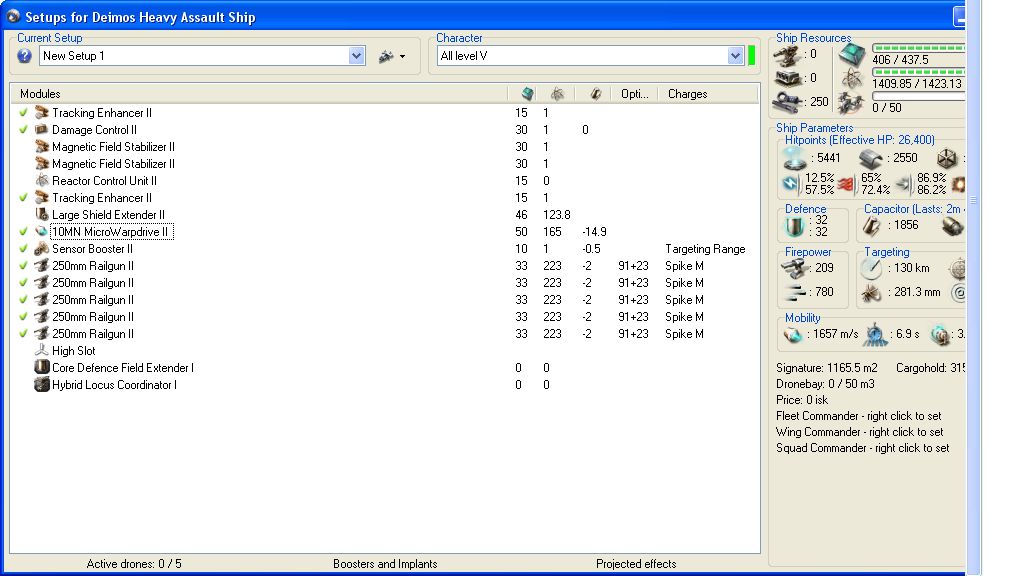Screen dimensions: 1026x576
Task: Click Fleet Commander right click to set
Action: [858, 416]
